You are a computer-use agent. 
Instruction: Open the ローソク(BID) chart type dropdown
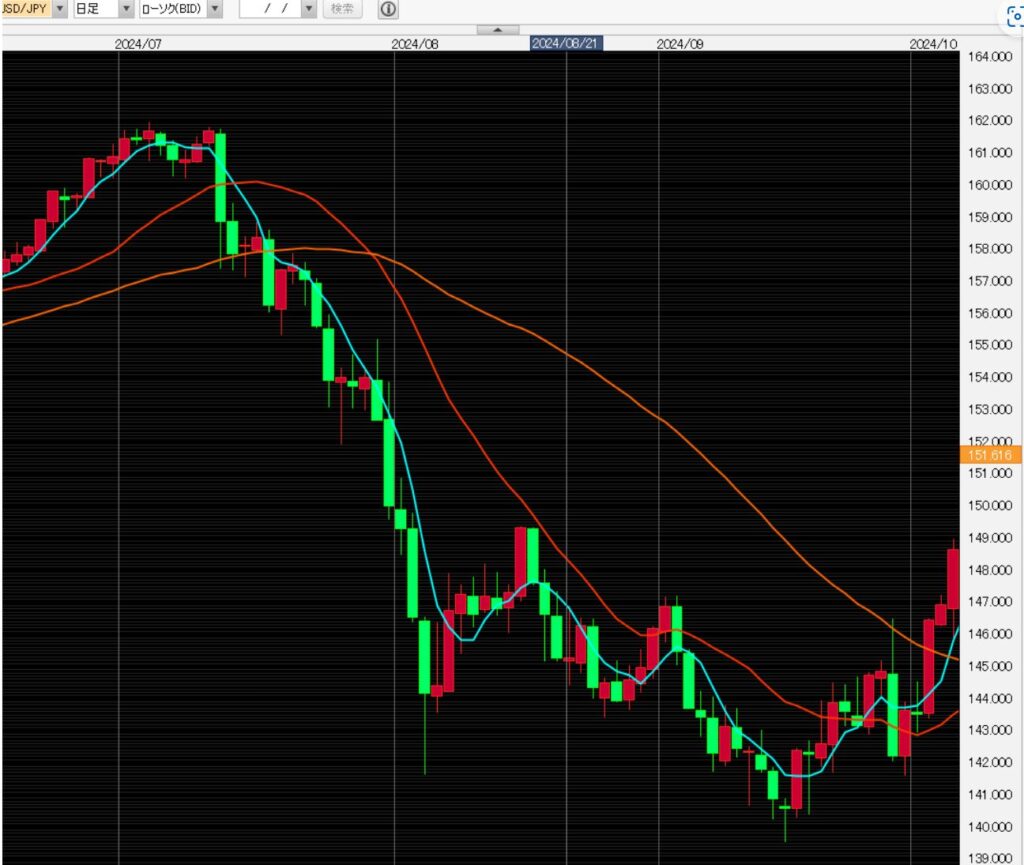(x=214, y=9)
